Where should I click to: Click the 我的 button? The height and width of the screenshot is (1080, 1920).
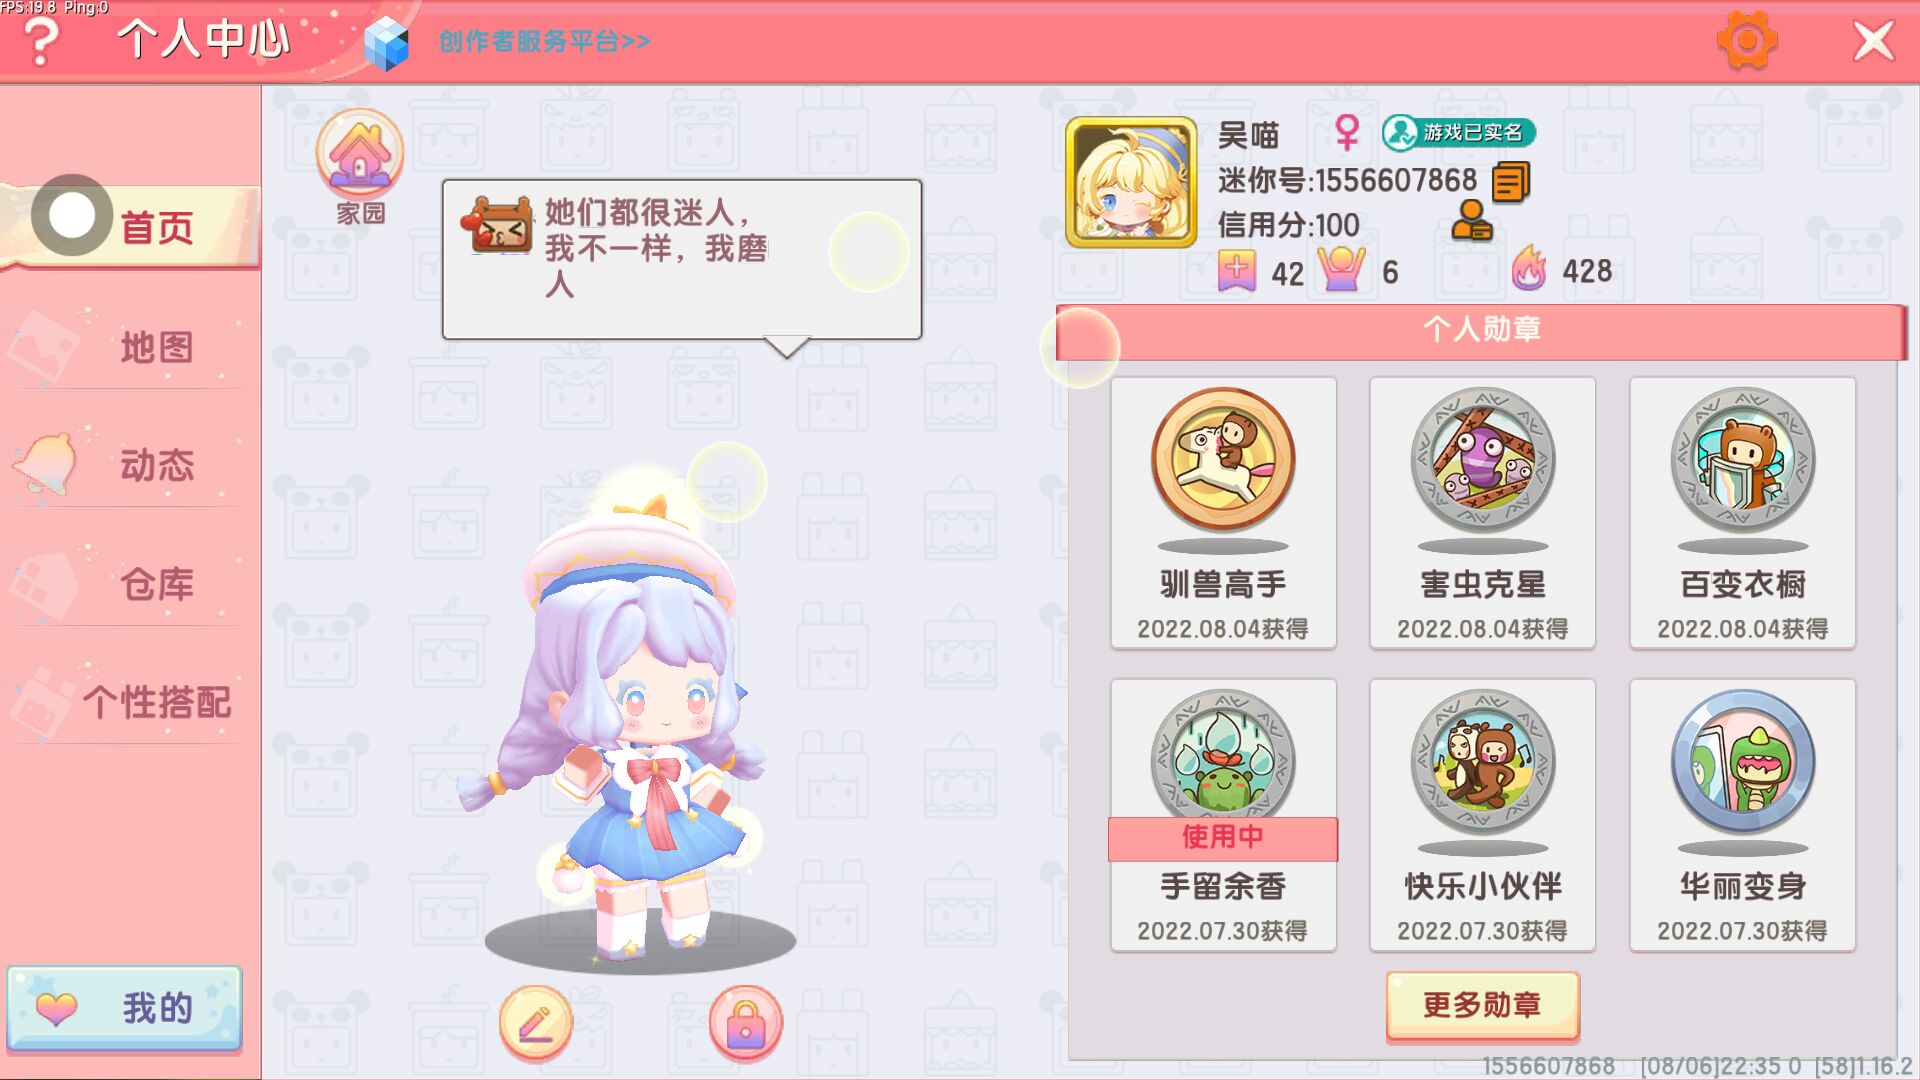click(x=124, y=1008)
